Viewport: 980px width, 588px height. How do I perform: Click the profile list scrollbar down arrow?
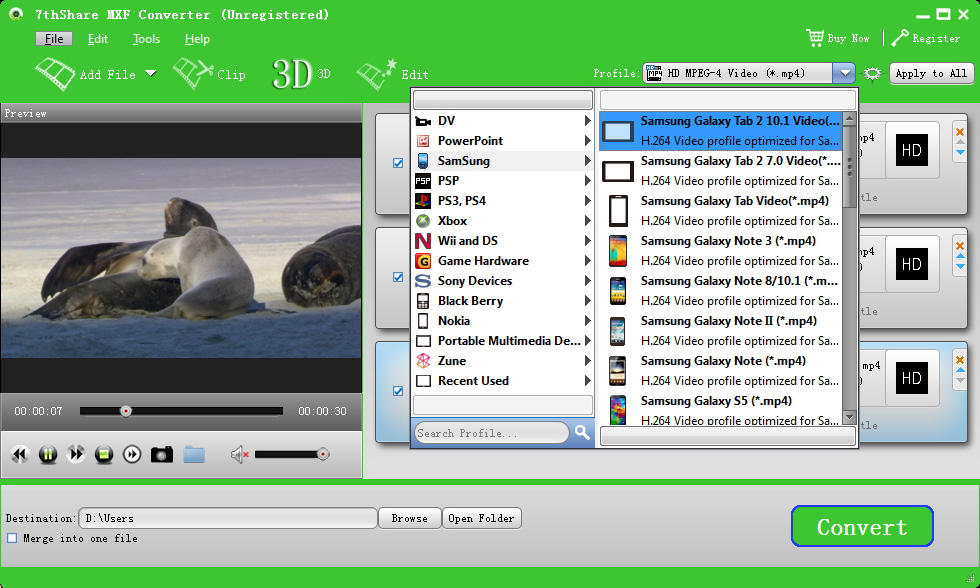click(849, 417)
